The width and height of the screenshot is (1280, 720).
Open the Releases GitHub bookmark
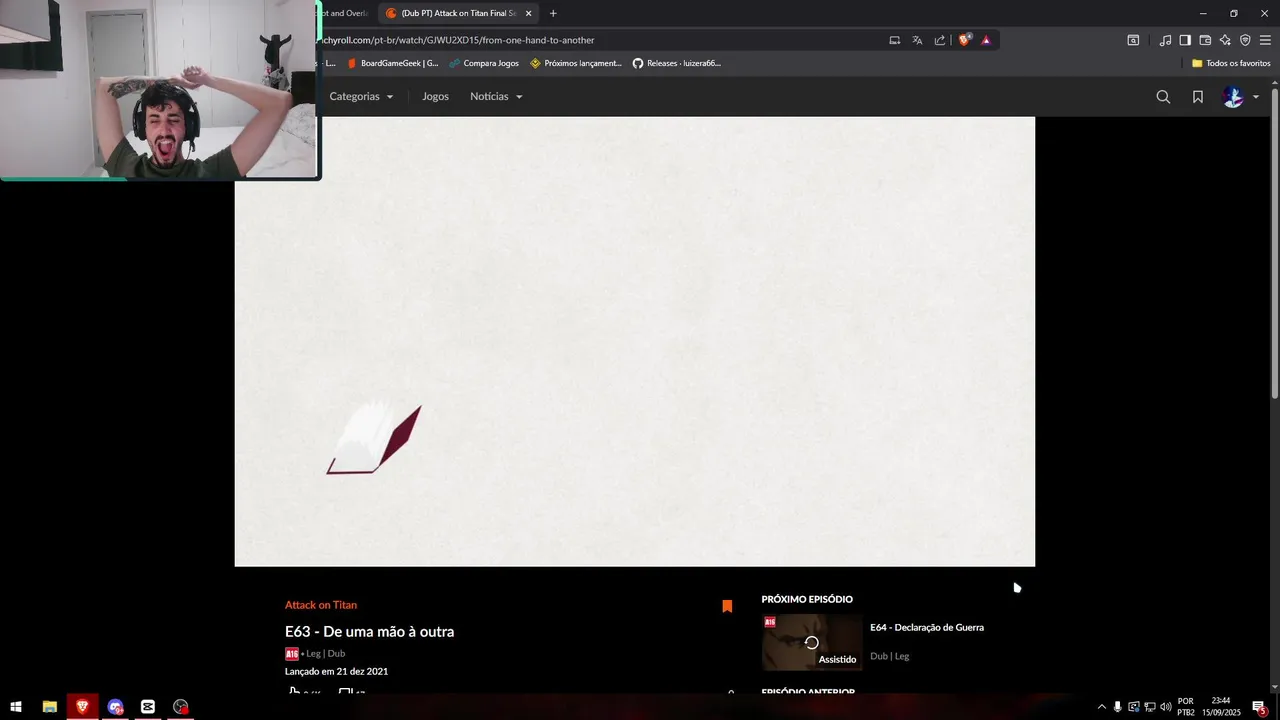point(677,63)
